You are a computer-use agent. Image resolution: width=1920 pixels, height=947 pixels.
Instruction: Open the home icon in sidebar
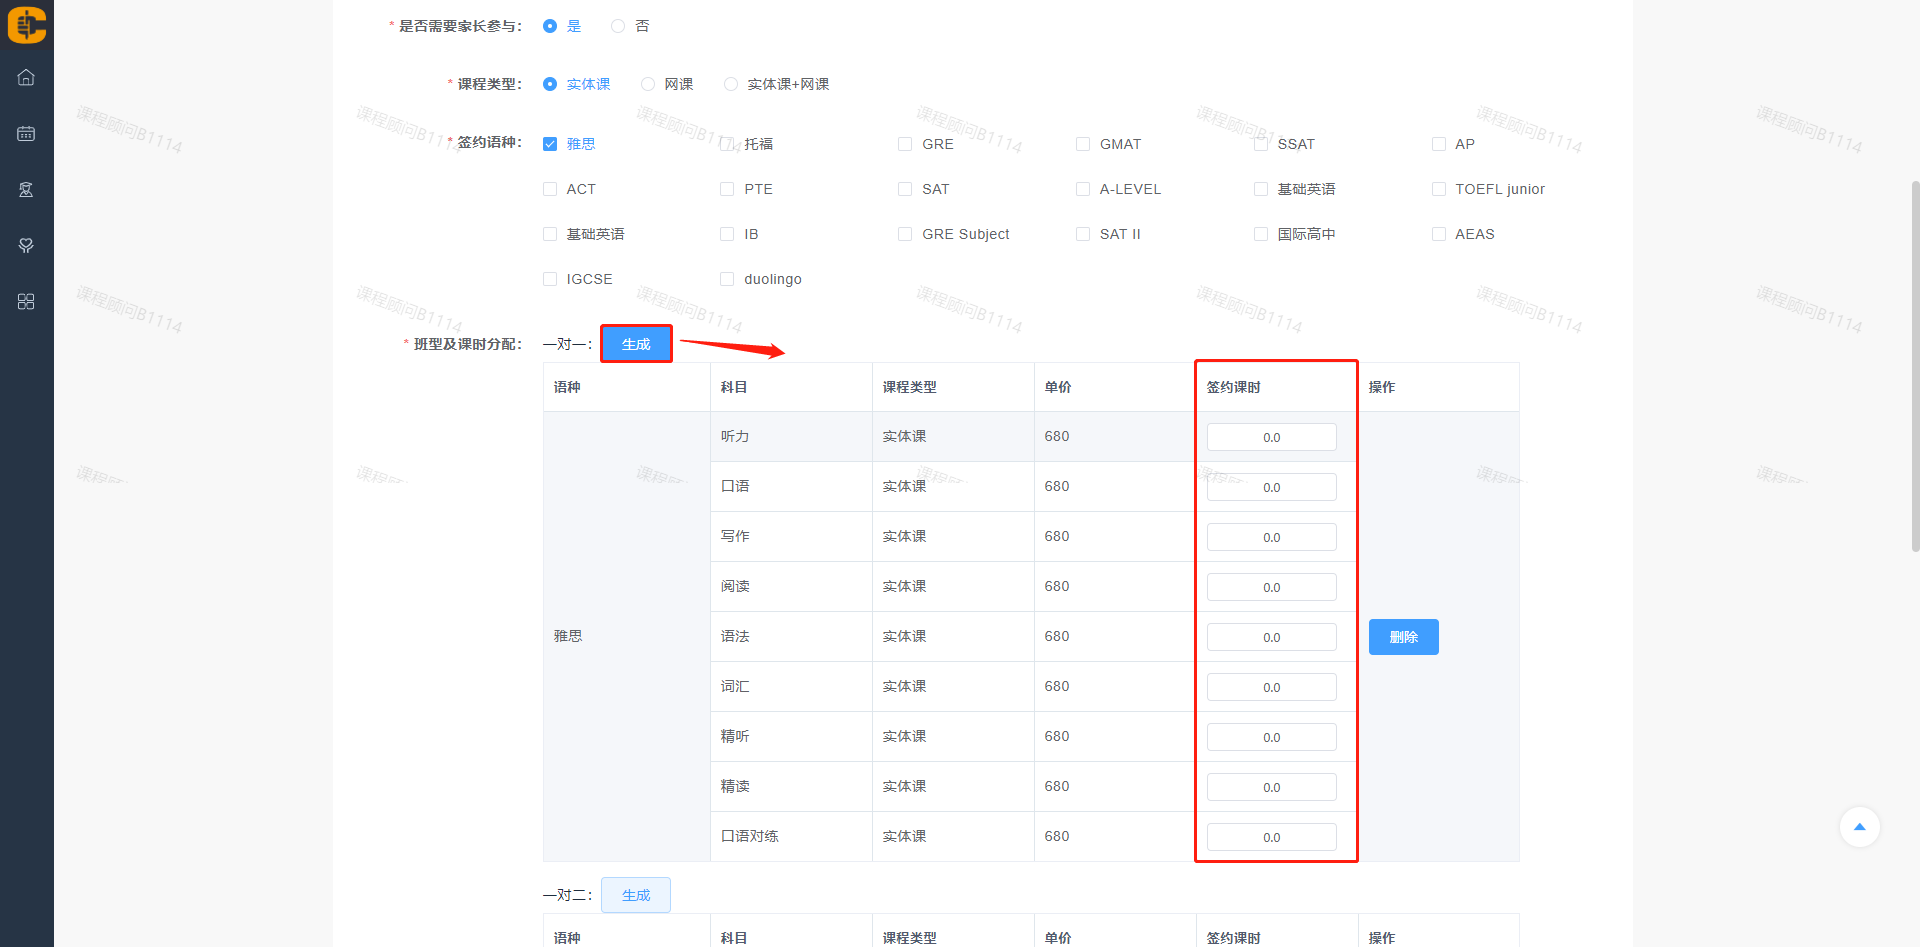26,78
